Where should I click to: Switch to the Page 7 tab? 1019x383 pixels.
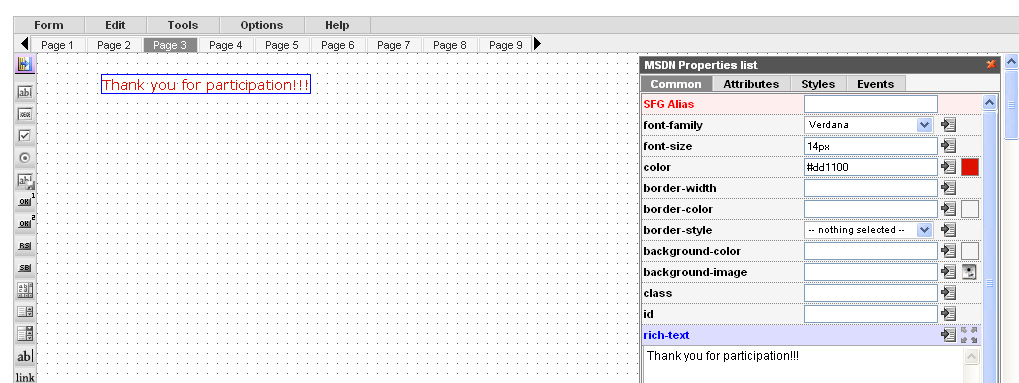click(x=393, y=45)
